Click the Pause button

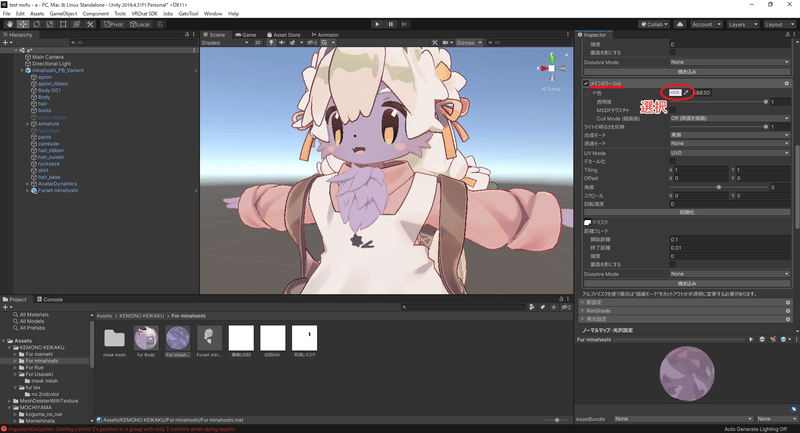tap(391, 24)
